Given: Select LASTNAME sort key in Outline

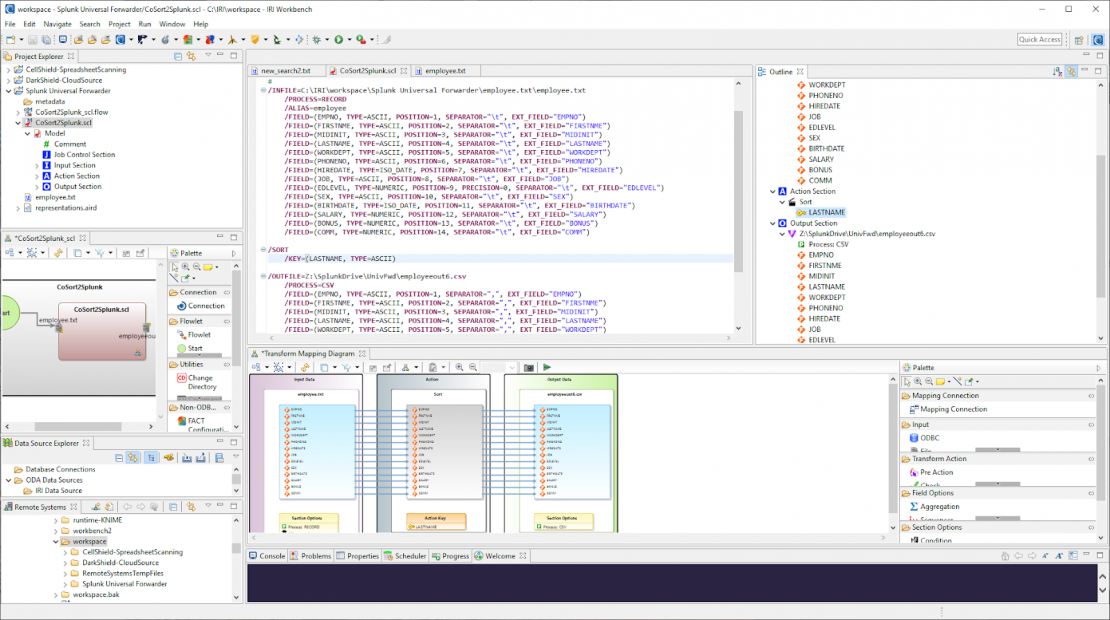Looking at the screenshot, I should (821, 212).
